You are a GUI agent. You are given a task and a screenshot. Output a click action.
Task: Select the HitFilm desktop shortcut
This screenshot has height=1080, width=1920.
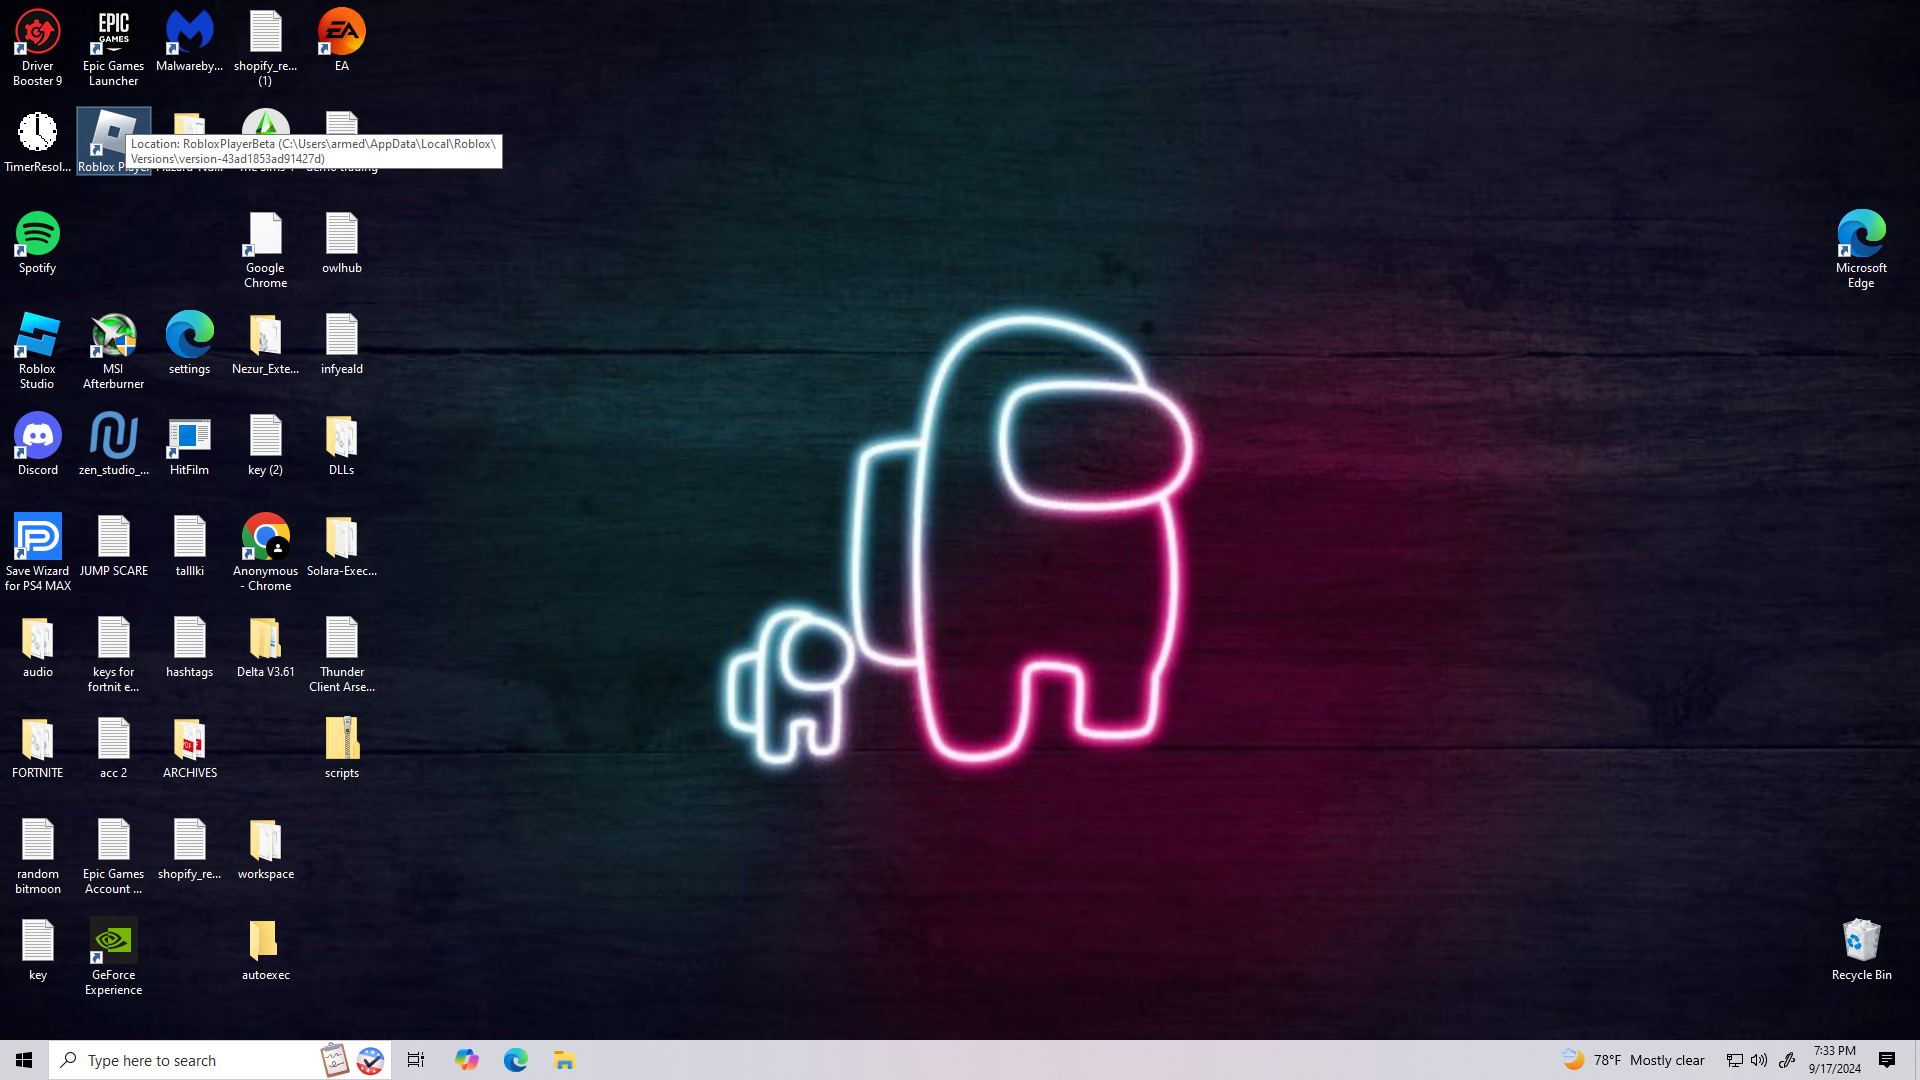coord(190,437)
